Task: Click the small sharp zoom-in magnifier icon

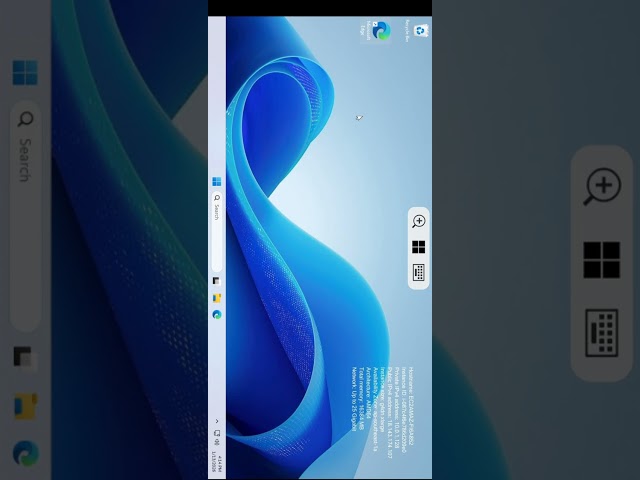Action: click(418, 221)
